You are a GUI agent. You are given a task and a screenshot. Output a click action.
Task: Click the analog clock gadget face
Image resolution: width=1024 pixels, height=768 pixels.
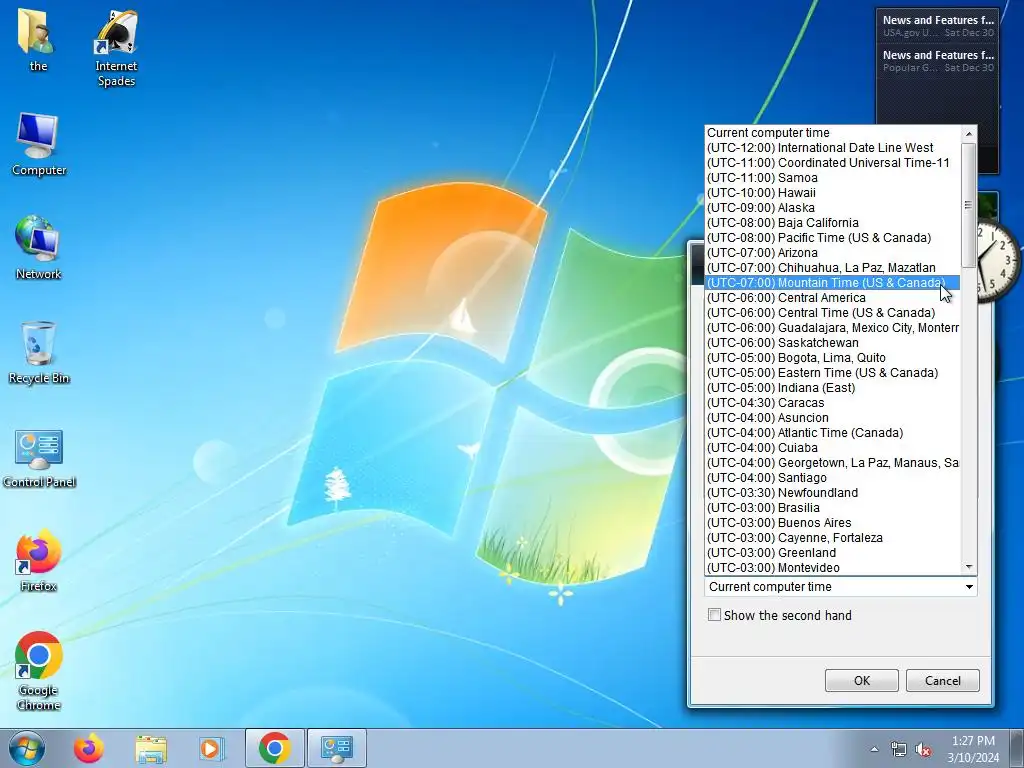[999, 261]
